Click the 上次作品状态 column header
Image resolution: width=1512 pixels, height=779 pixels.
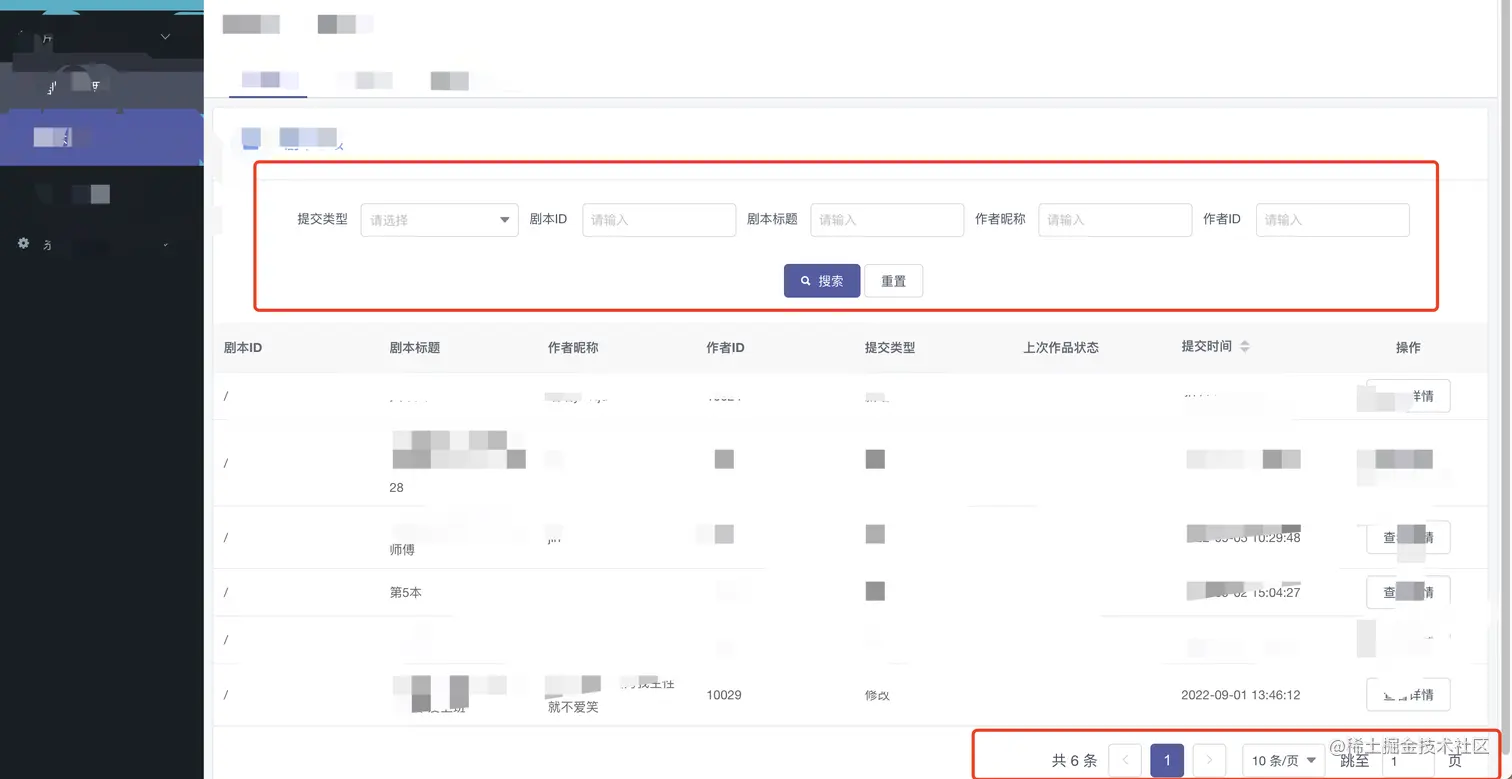pos(1061,348)
